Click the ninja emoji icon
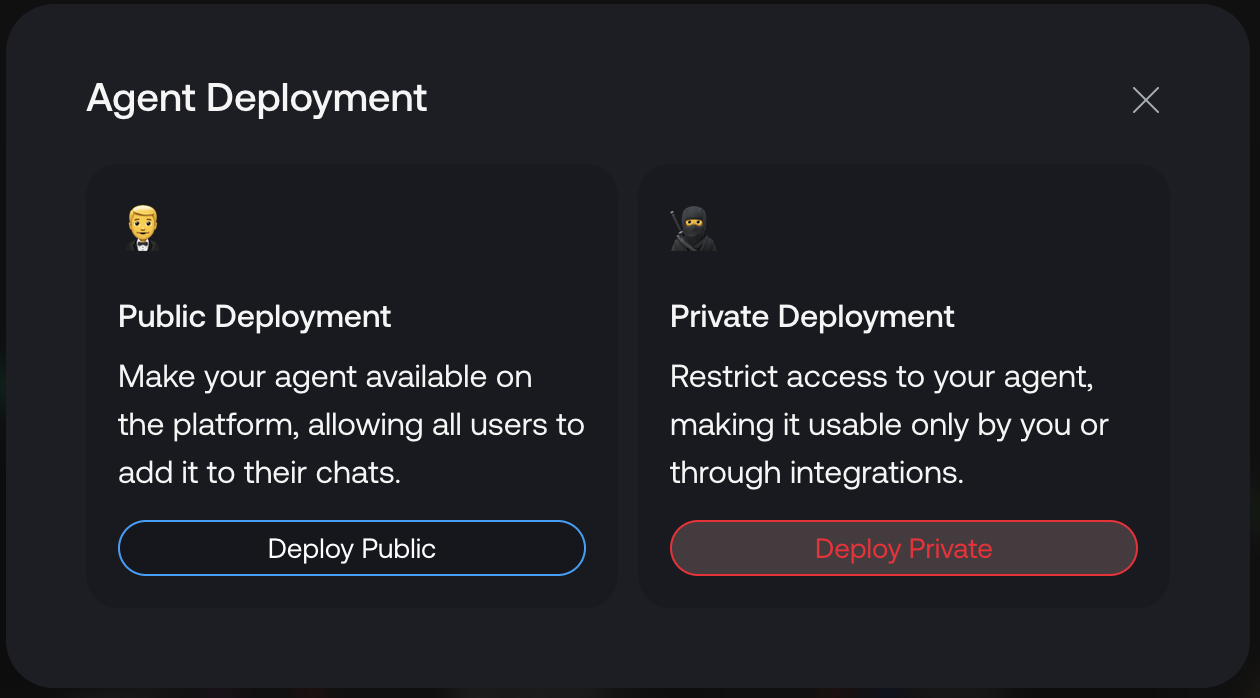Image resolution: width=1260 pixels, height=698 pixels. coord(693,229)
